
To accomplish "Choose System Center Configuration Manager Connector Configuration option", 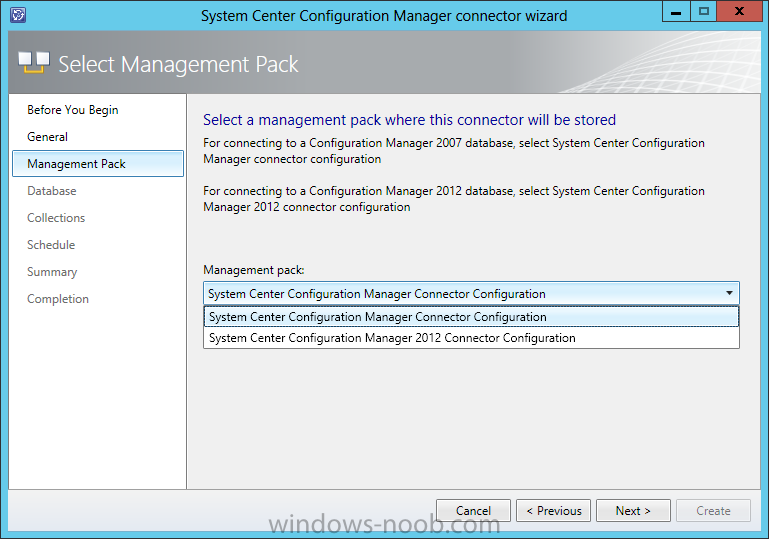I will pos(471,317).
